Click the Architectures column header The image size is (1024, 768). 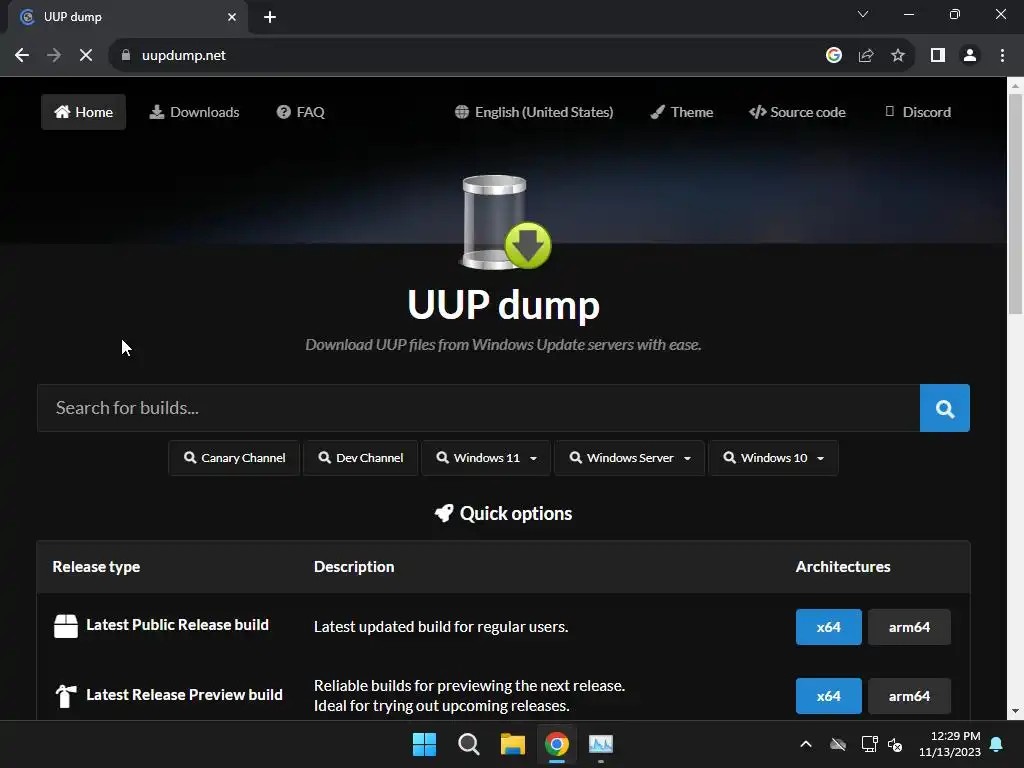[842, 567]
